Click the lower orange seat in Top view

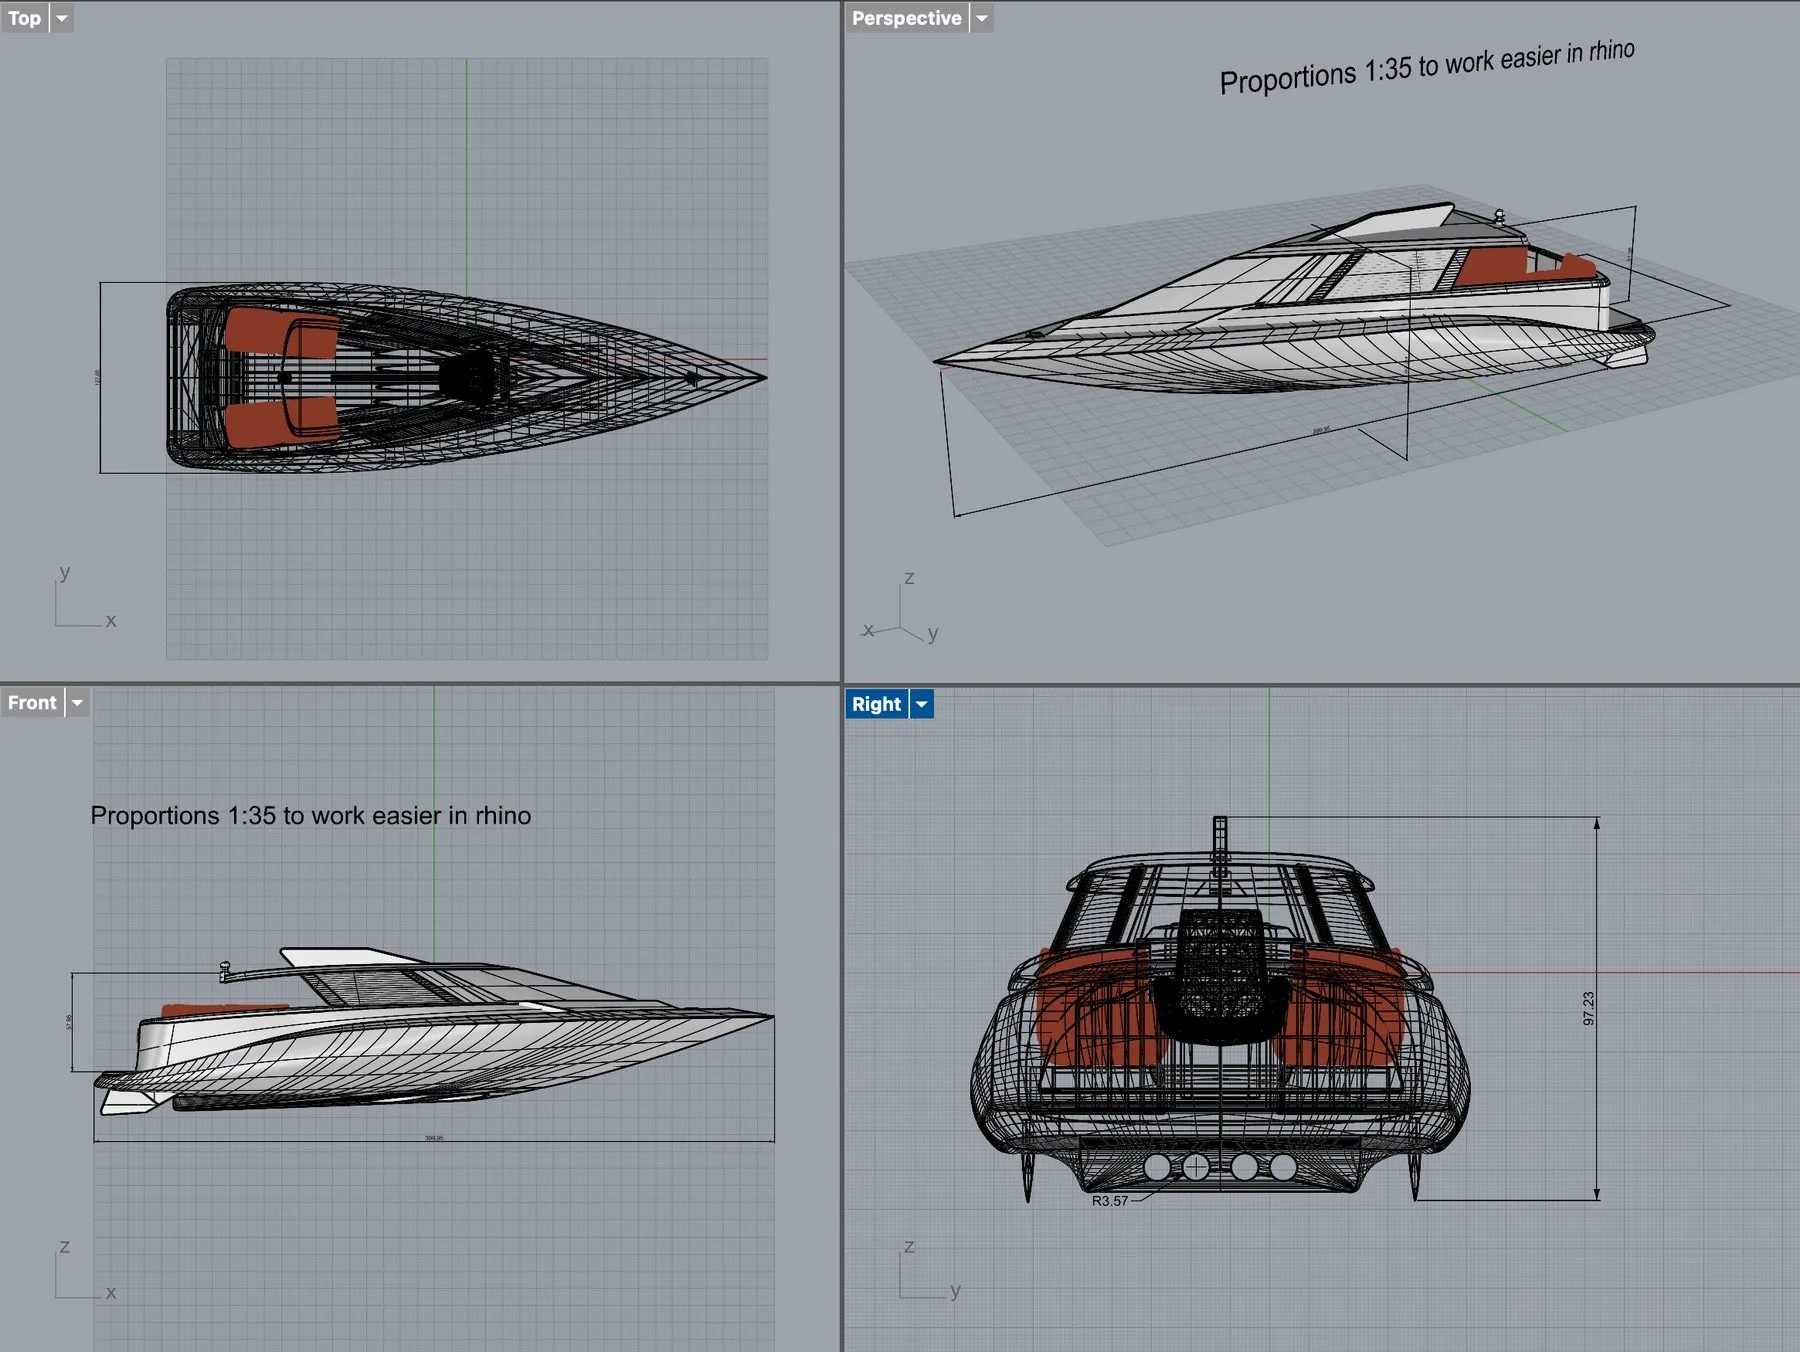(282, 421)
